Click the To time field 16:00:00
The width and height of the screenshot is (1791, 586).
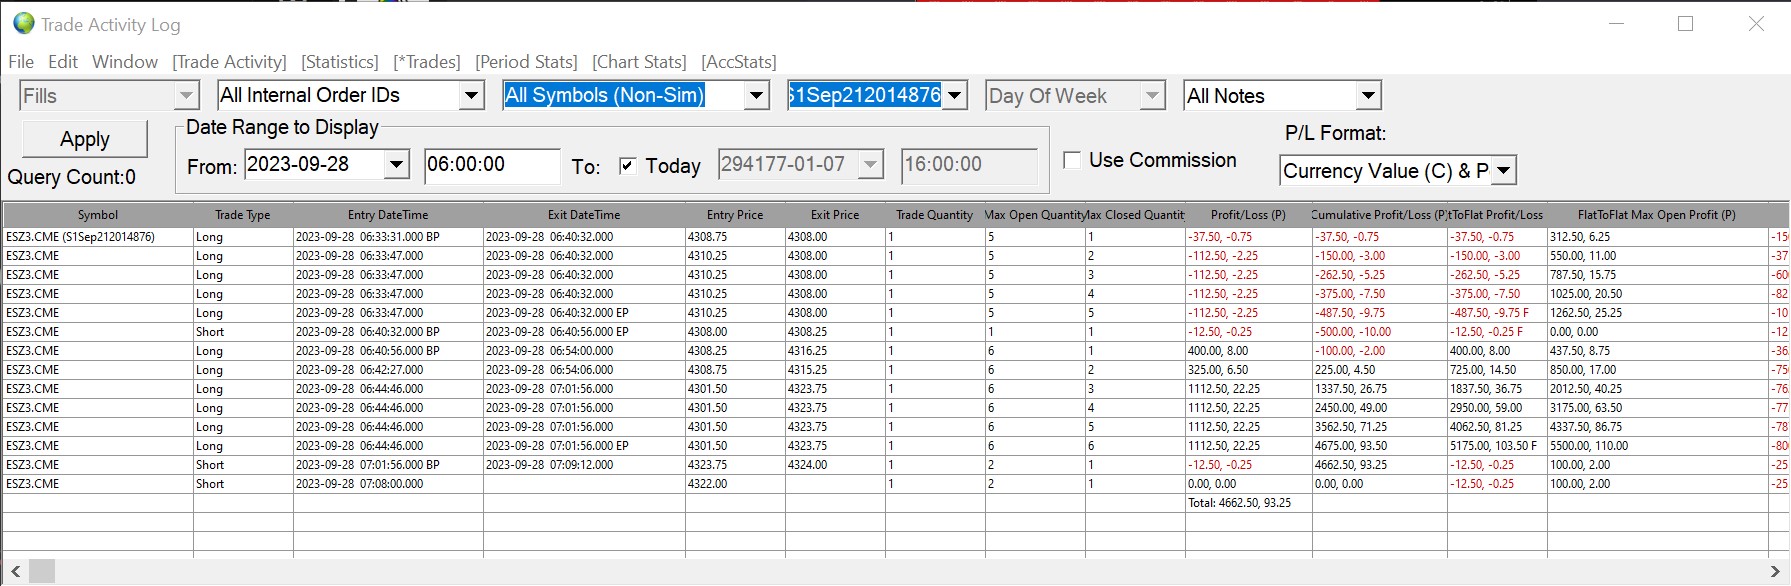[x=969, y=165]
